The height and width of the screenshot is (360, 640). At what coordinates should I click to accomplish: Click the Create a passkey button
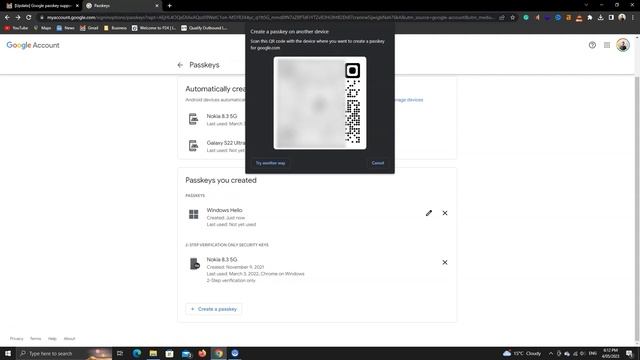pos(214,309)
